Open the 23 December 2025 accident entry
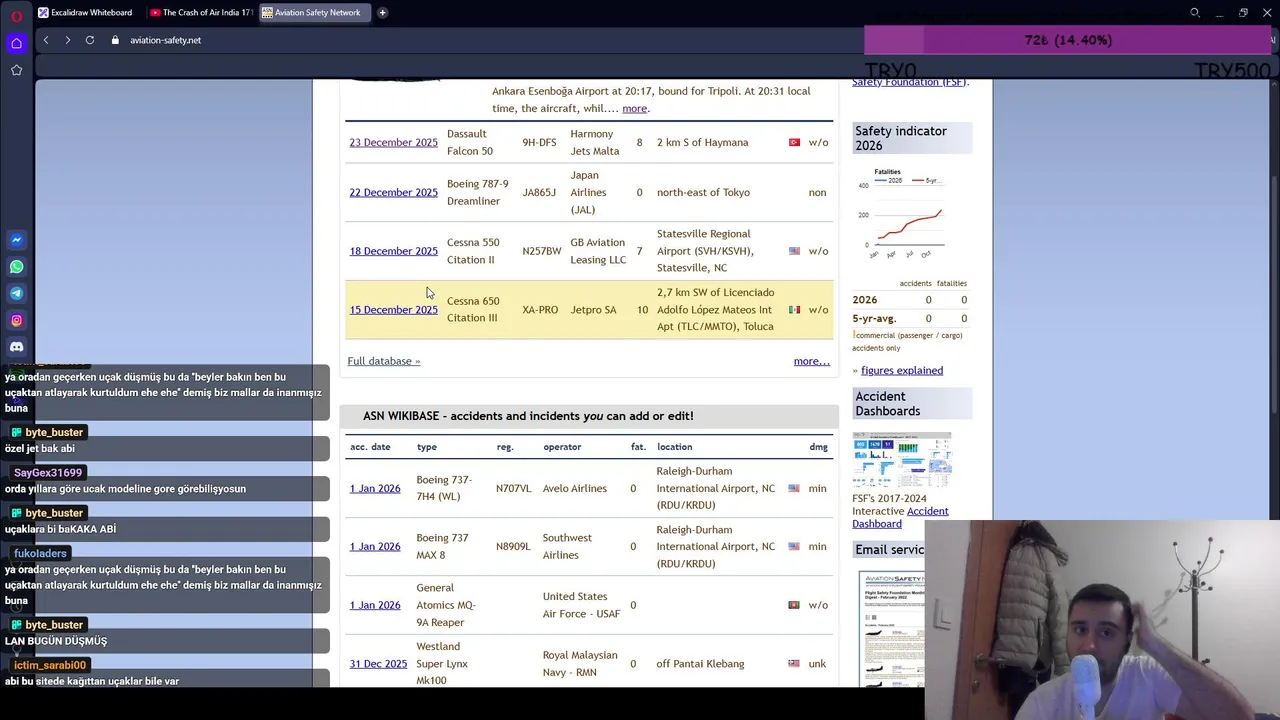Image resolution: width=1280 pixels, height=720 pixels. [x=393, y=142]
